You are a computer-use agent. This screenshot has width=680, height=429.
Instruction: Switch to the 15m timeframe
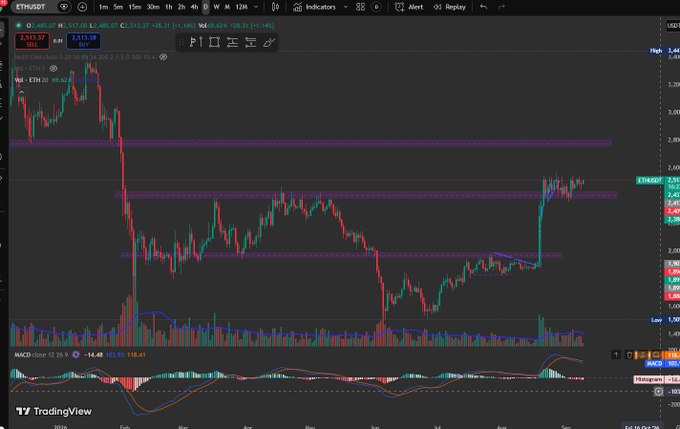134,7
